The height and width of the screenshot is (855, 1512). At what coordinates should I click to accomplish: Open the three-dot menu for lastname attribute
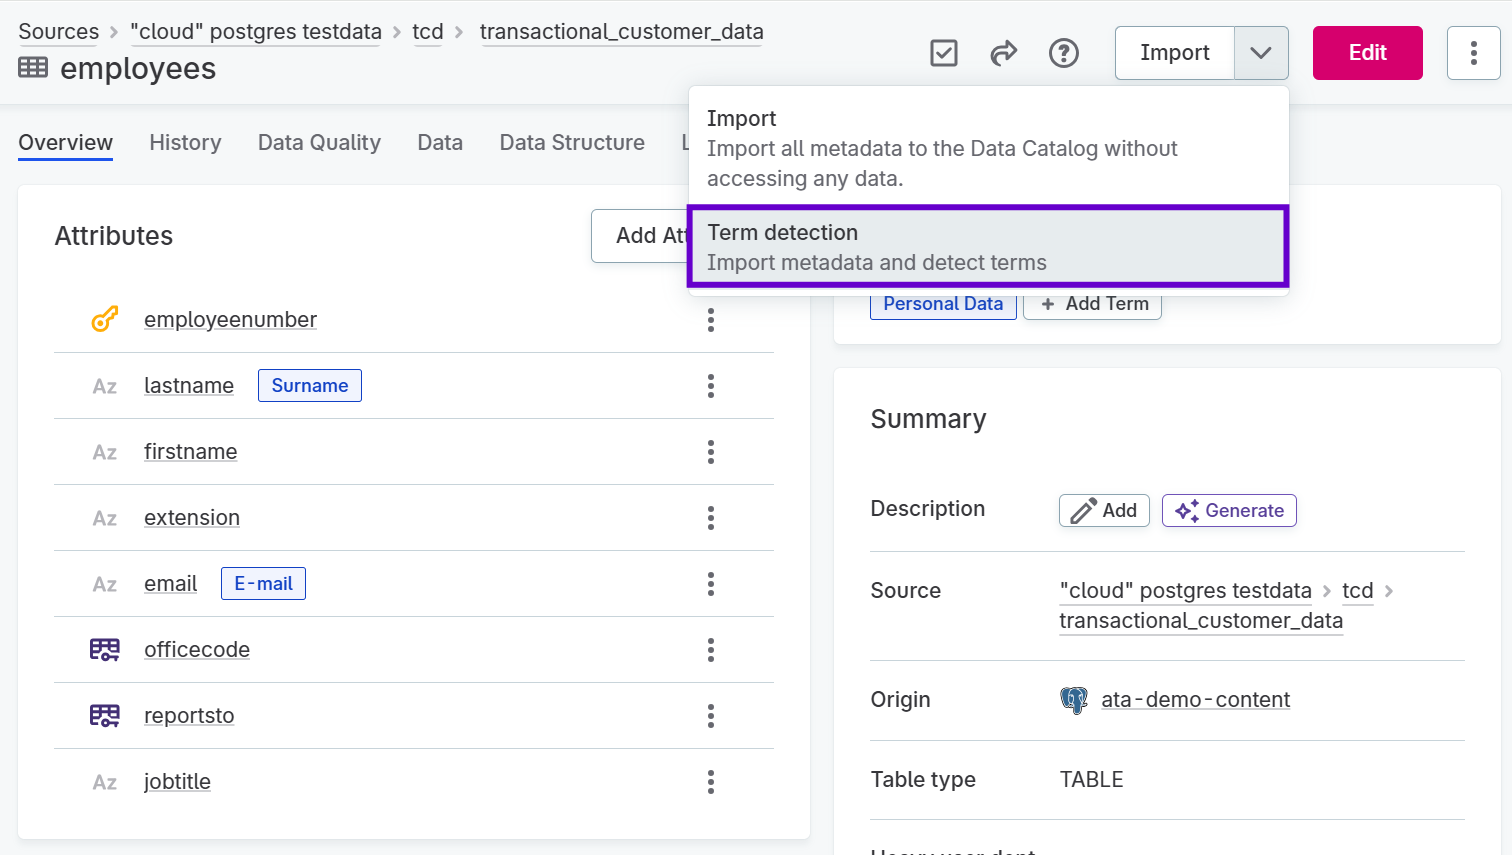pos(710,386)
